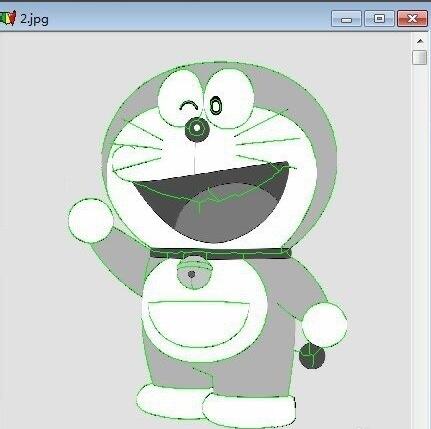431x429 pixels.
Task: Click the 2.jpg title bar text
Action: (x=34, y=19)
